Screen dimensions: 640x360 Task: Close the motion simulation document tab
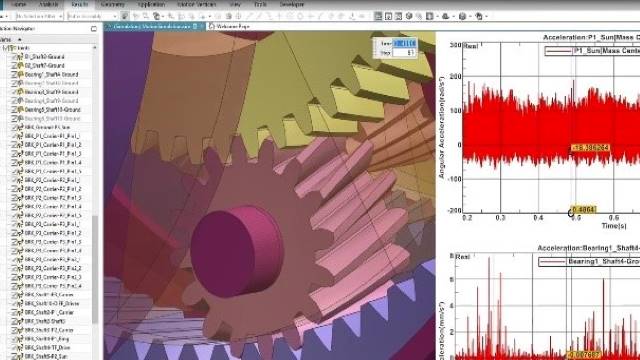point(195,26)
